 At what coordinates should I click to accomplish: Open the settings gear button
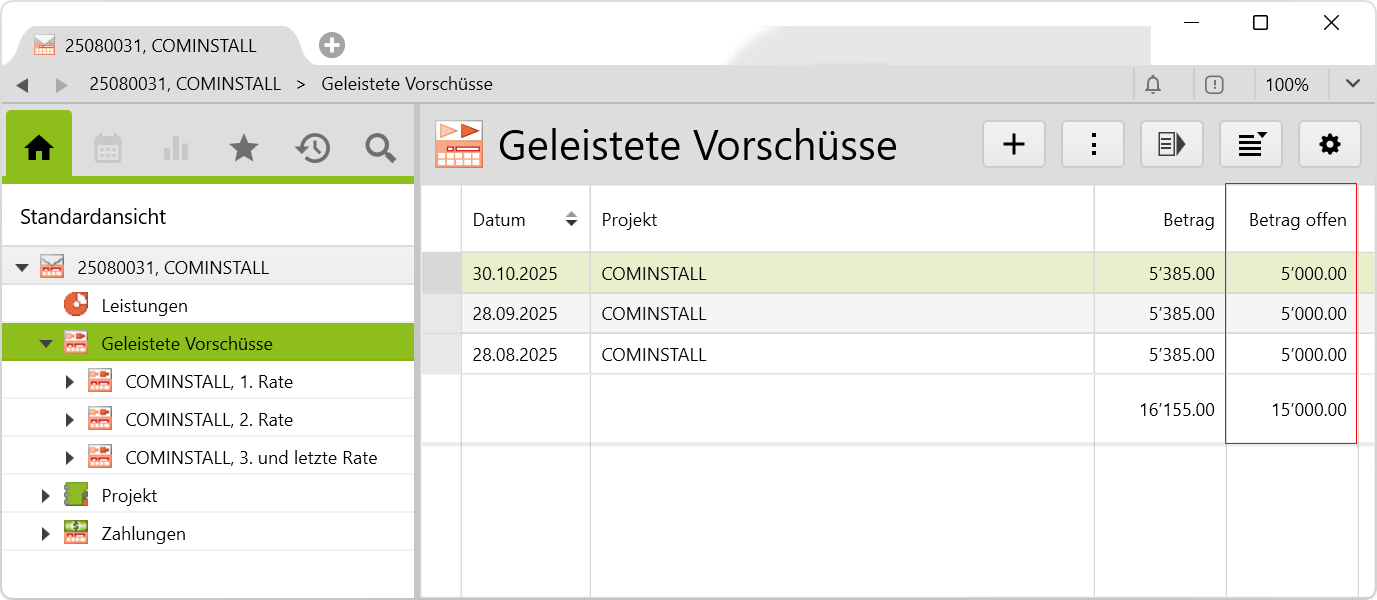(1329, 145)
